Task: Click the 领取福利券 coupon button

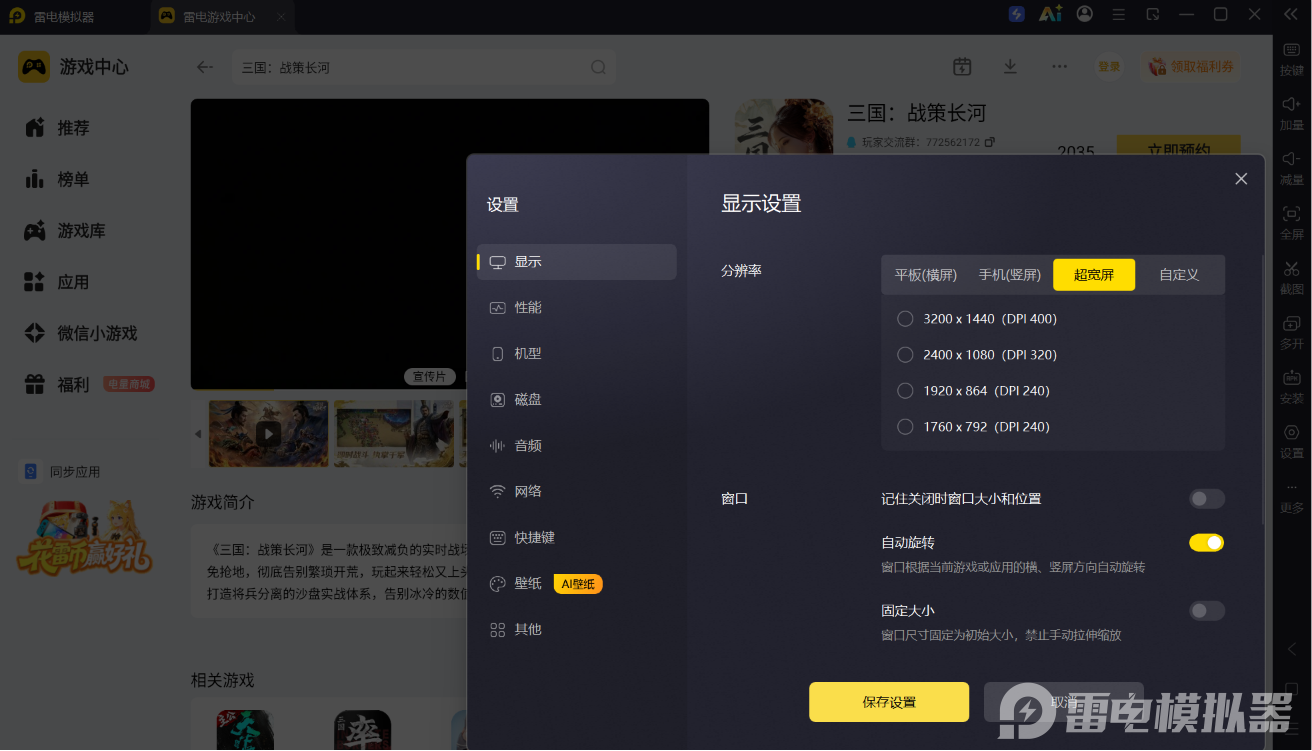Action: click(x=1191, y=66)
